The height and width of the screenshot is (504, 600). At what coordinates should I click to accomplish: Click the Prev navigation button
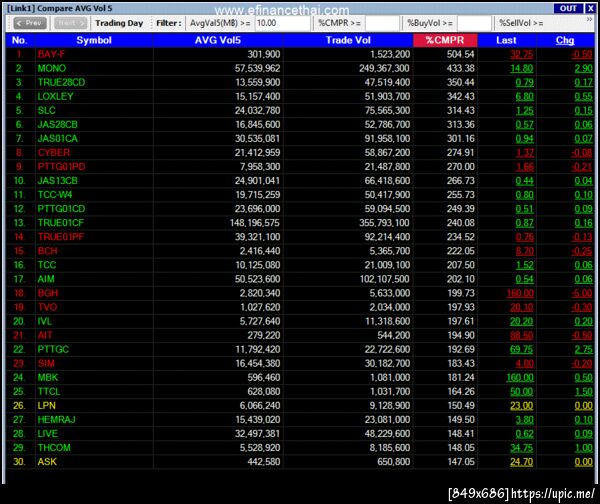[x=30, y=23]
